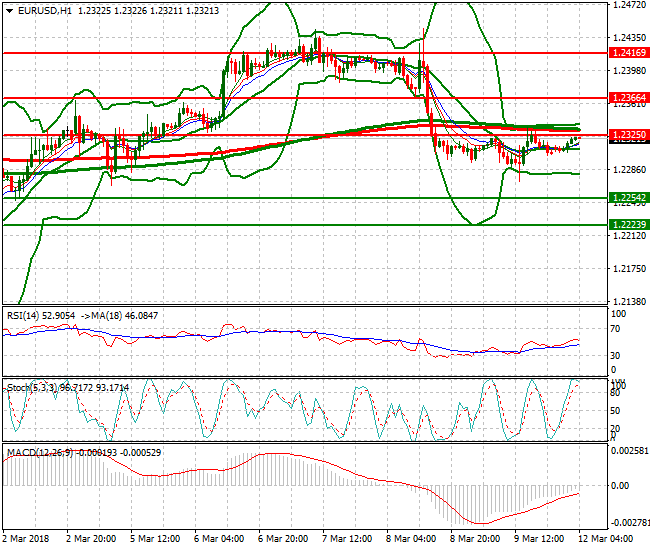Click the RSI(14) indicator label
650x550 pixels.
click(x=29, y=315)
